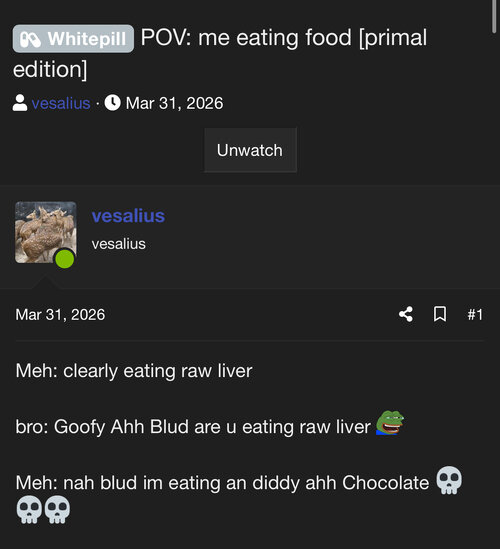Click the bold vesalius username above the post
This screenshot has height=549, width=500.
[128, 216]
